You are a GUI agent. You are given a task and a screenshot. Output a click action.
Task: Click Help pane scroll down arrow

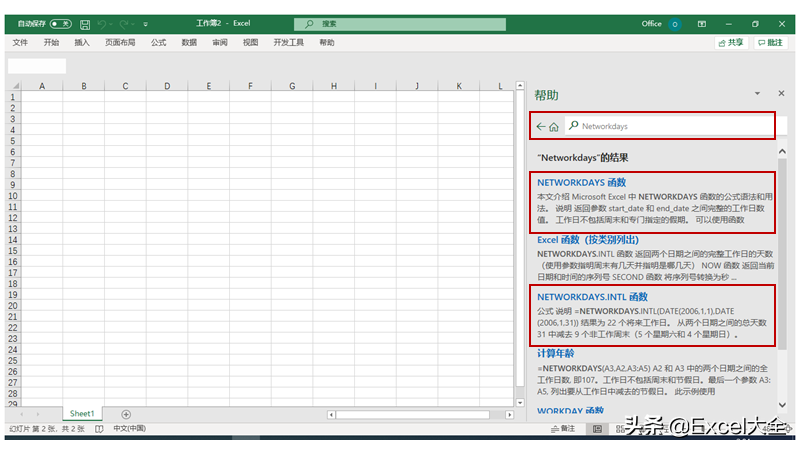click(782, 405)
